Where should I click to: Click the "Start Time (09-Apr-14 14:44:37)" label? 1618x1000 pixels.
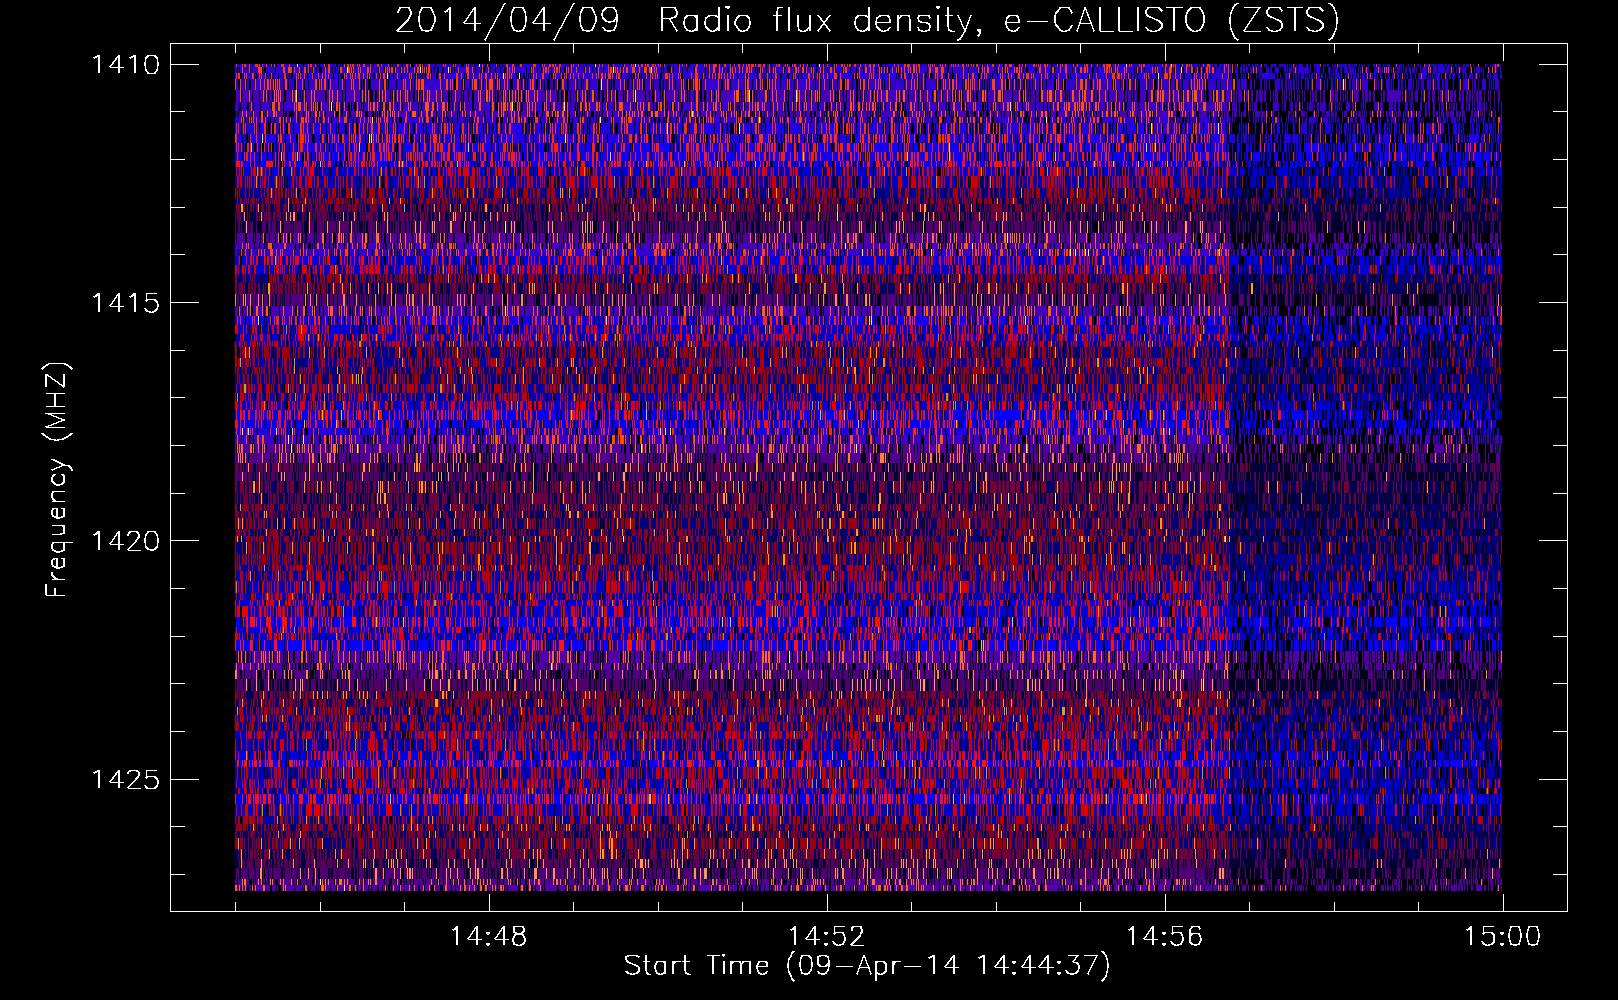(867, 966)
